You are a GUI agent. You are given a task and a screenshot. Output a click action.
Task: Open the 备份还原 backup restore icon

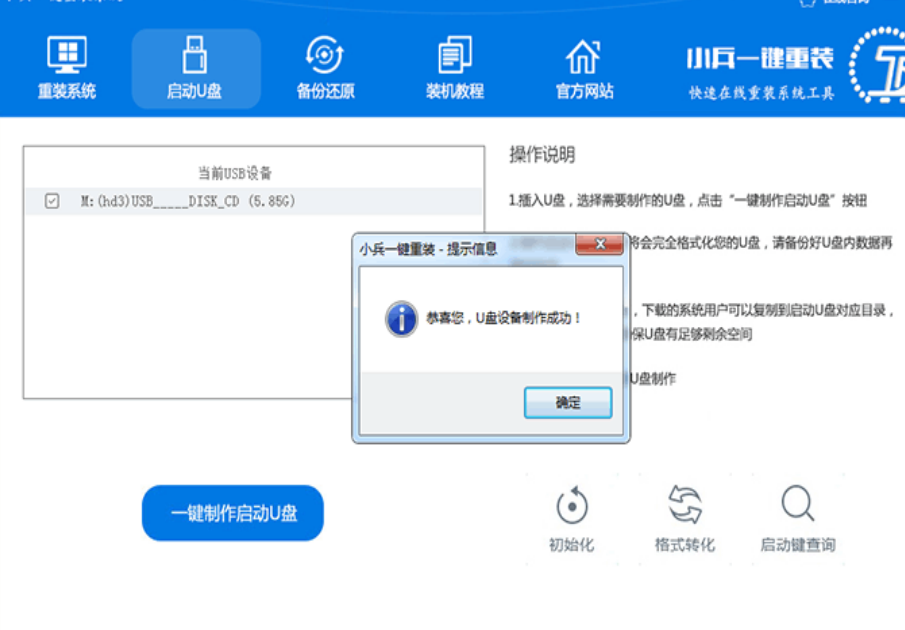325,55
